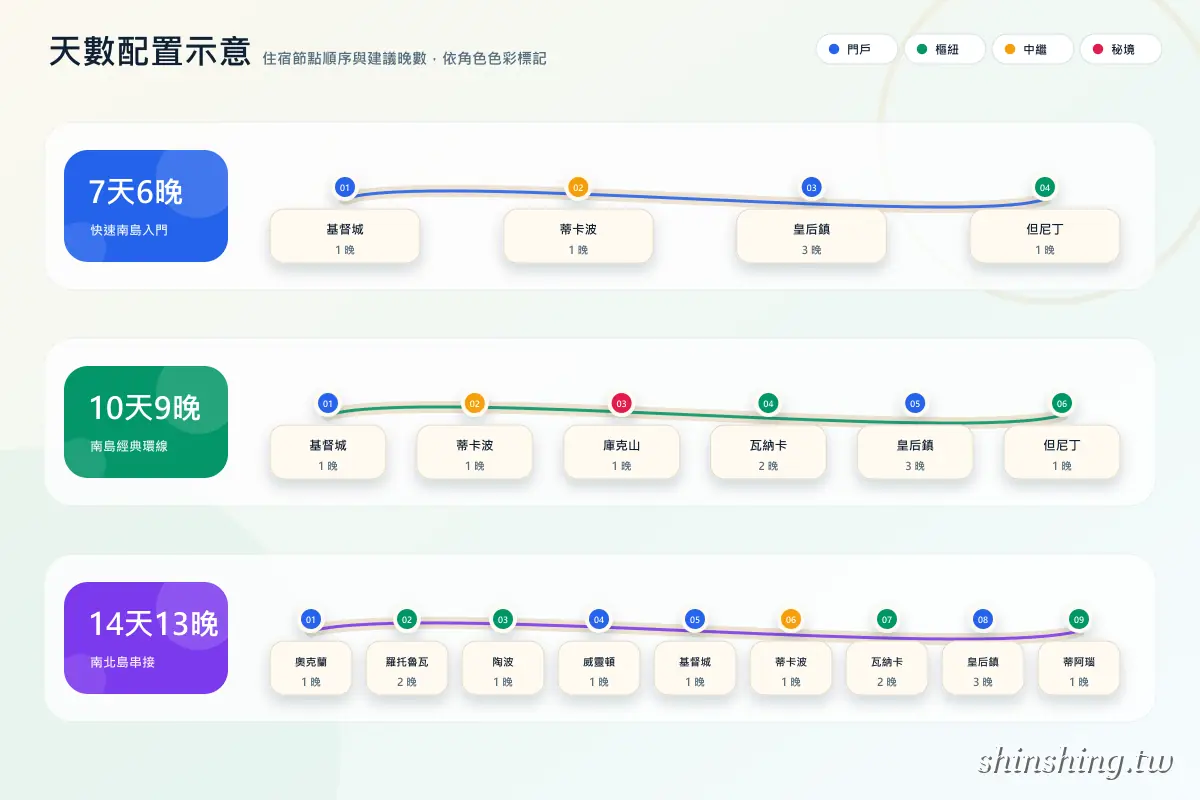Click node 01 marker in 14天13晚 route

[x=311, y=620]
